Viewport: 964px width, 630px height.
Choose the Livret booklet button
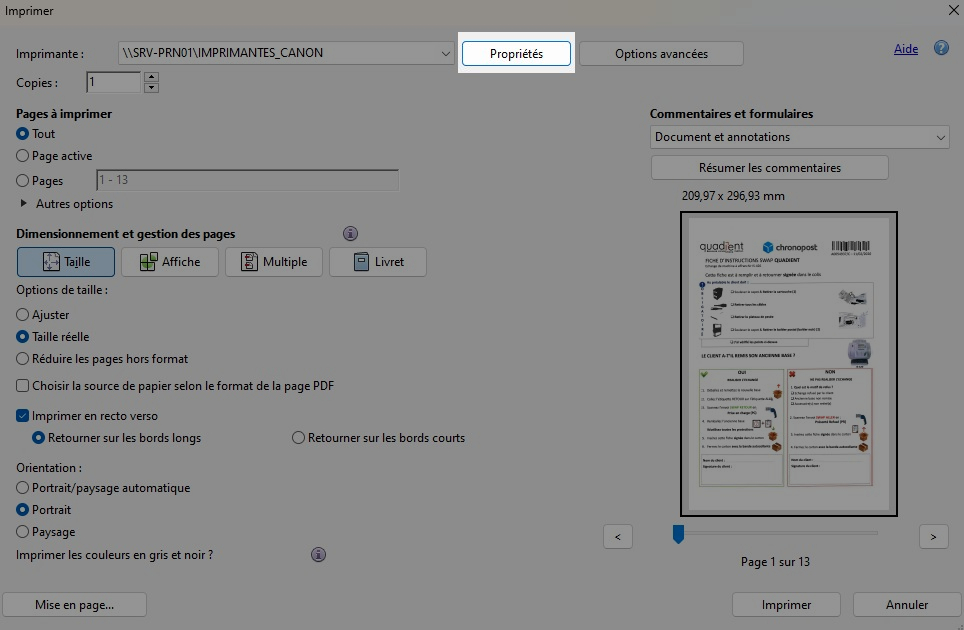[x=377, y=262]
